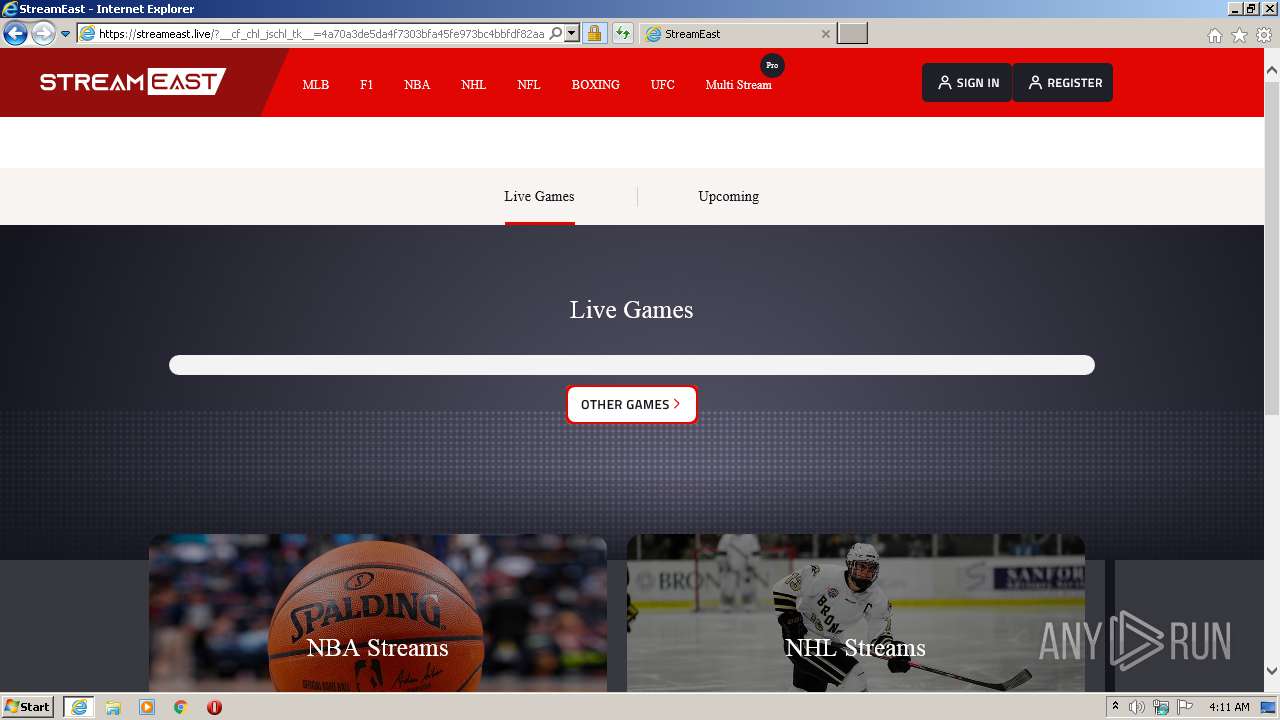Open Favorites star icon
The height and width of the screenshot is (720, 1280).
click(1239, 35)
